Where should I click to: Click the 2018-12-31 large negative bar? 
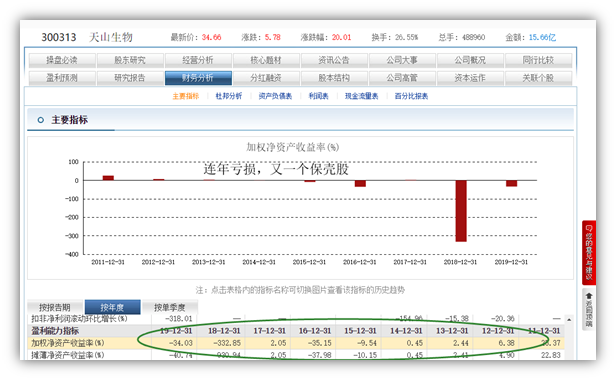click(461, 211)
